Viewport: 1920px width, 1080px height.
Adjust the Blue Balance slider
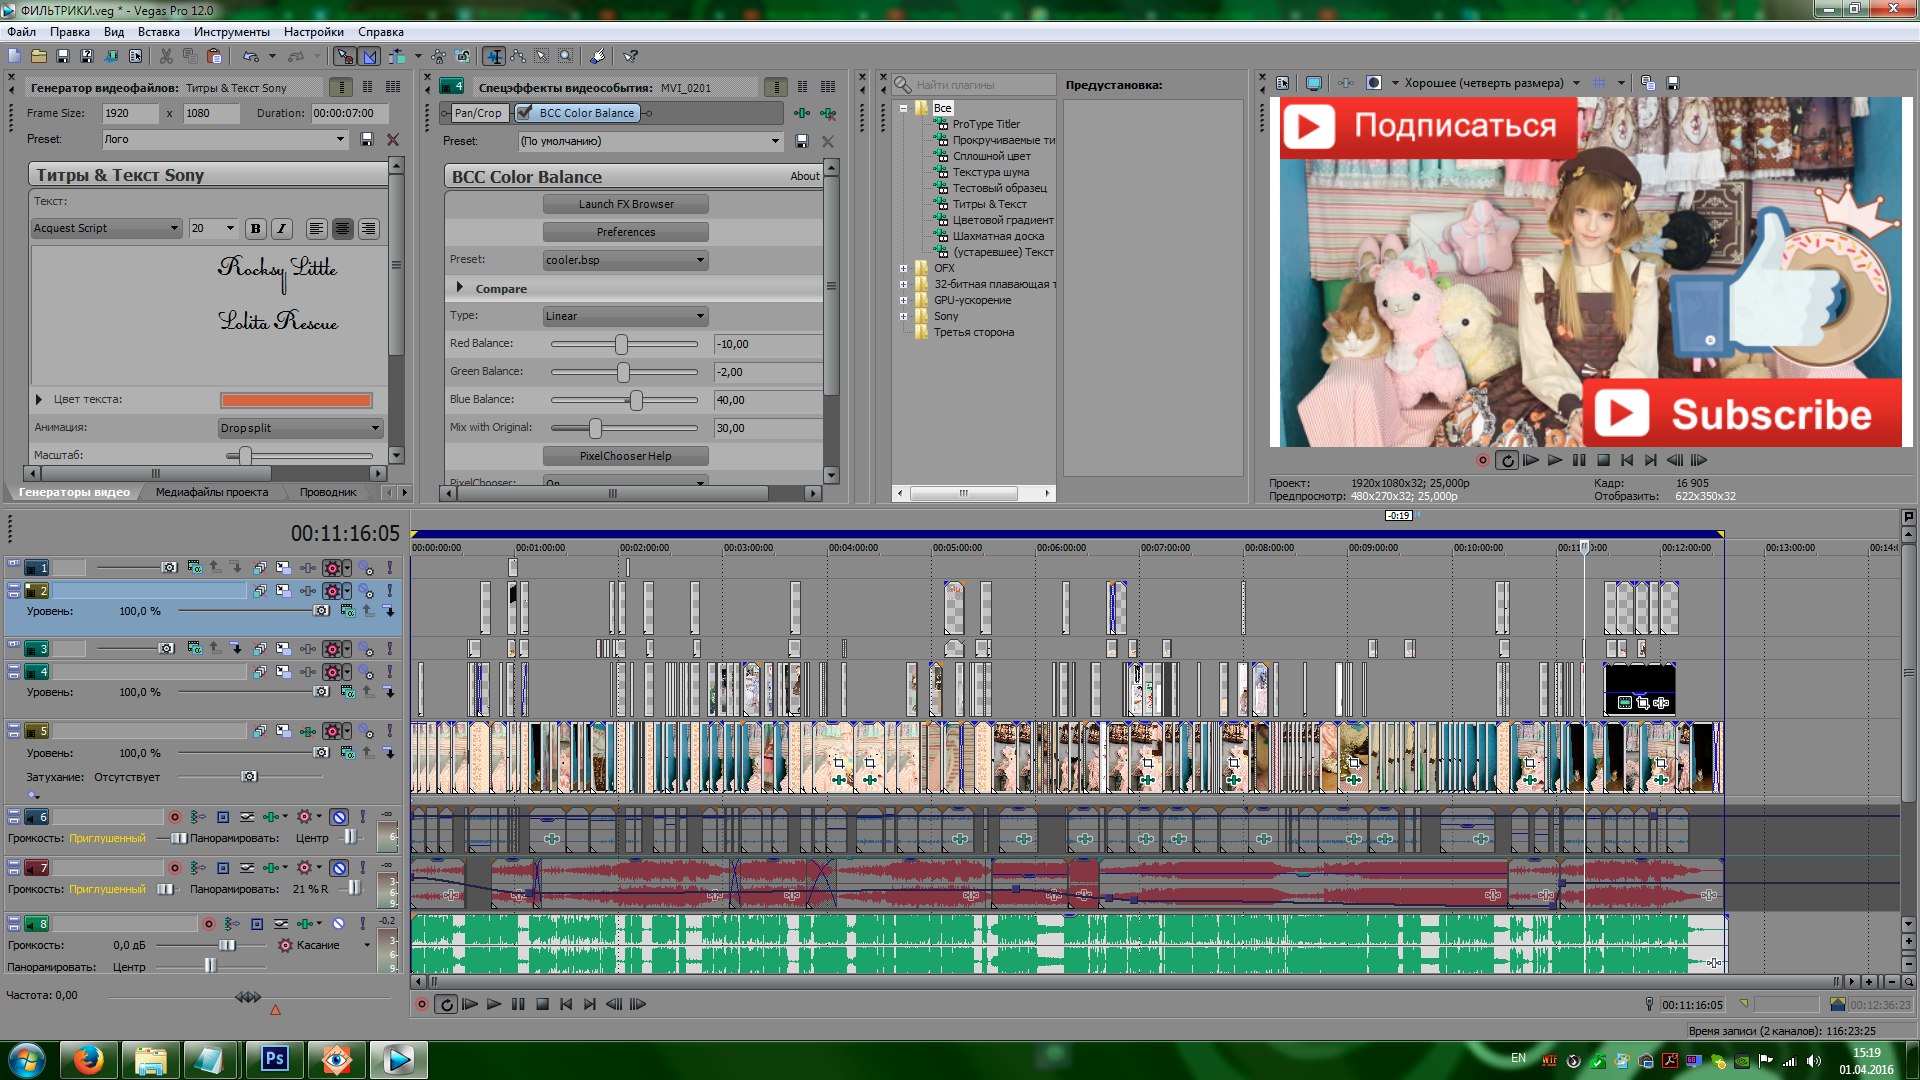point(636,400)
